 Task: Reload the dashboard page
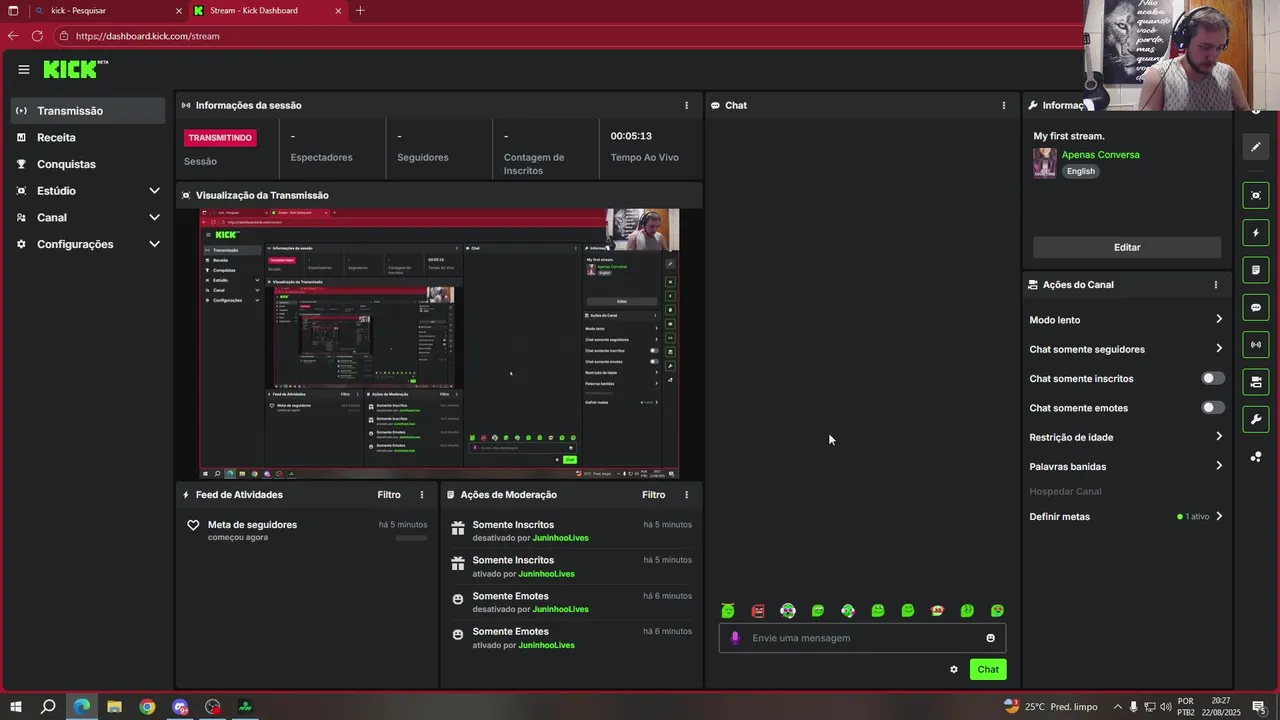pyautogui.click(x=37, y=36)
